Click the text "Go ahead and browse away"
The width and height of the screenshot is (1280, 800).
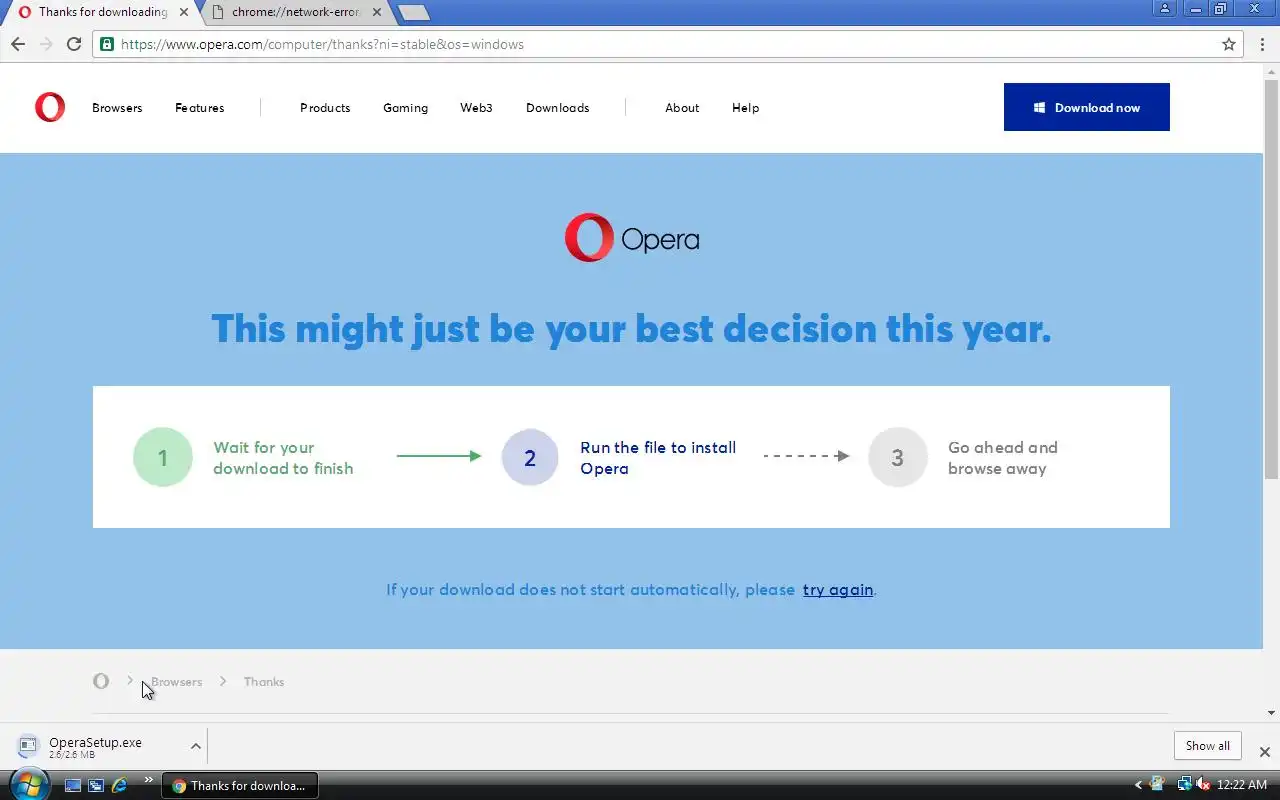coord(1002,458)
